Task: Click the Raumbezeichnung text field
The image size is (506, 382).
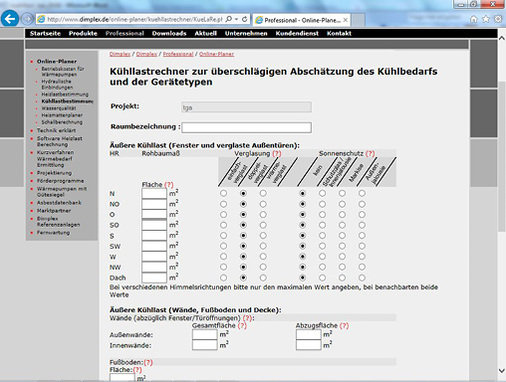Action: click(x=247, y=127)
